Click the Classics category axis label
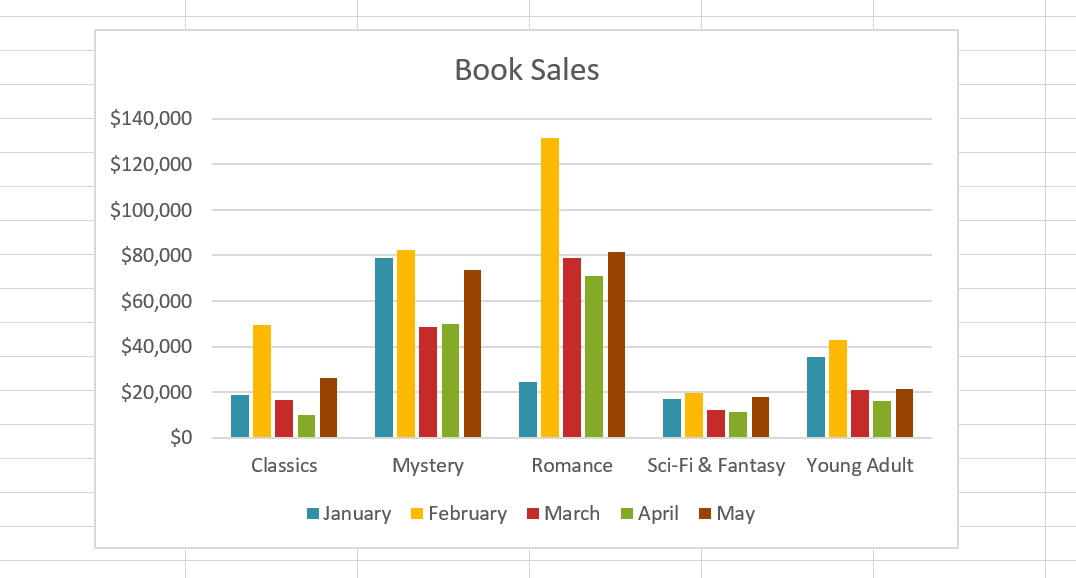 (x=284, y=465)
